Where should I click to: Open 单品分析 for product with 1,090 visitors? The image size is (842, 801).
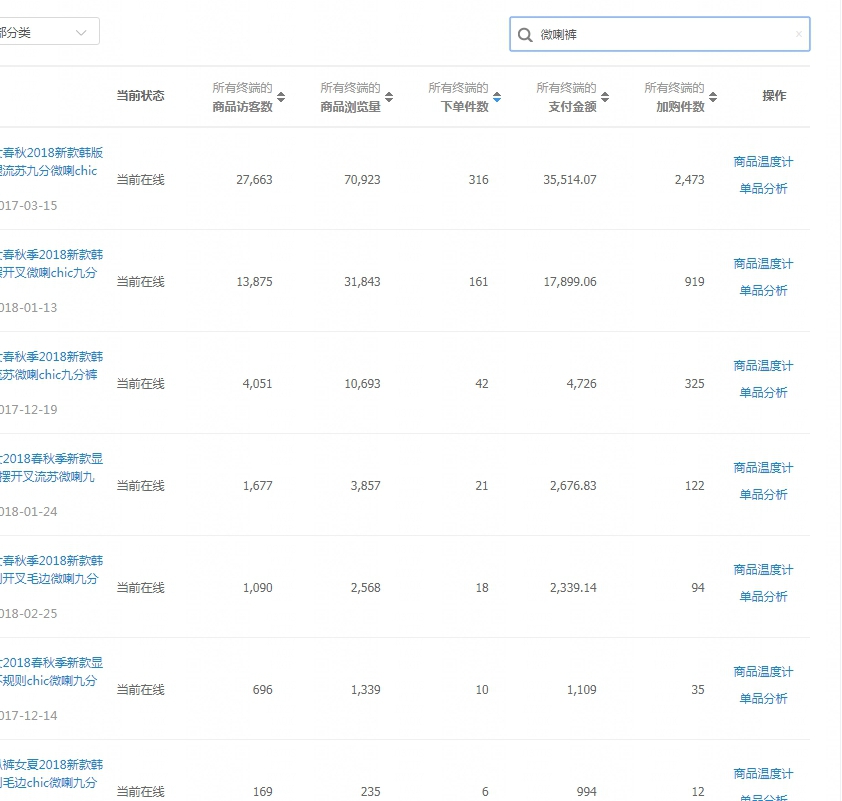(763, 597)
